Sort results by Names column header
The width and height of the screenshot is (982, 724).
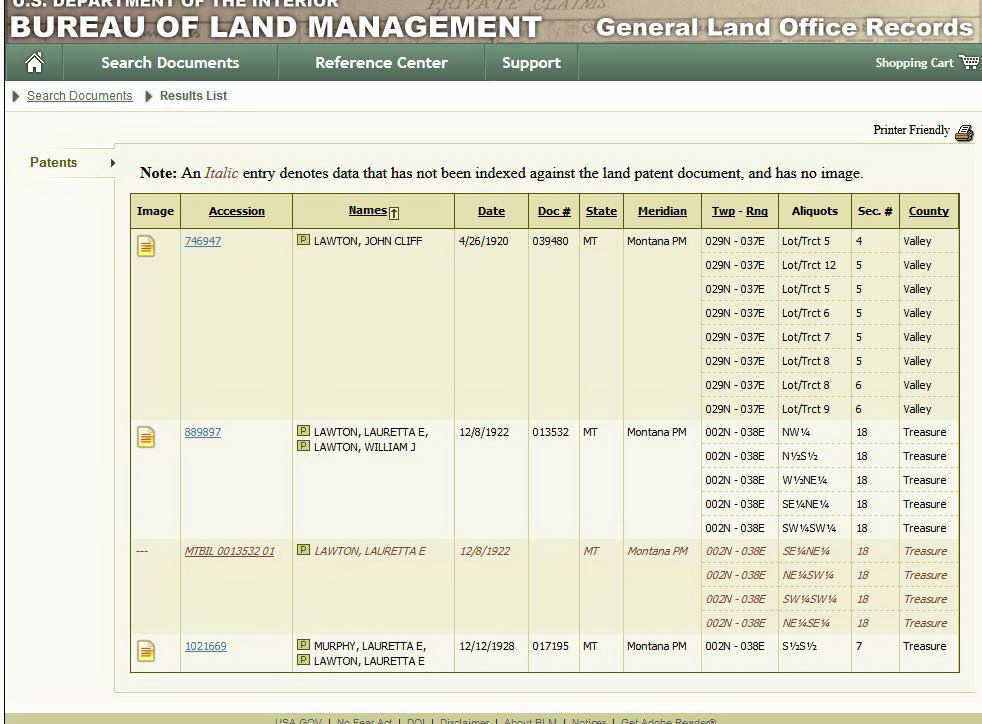(x=368, y=210)
